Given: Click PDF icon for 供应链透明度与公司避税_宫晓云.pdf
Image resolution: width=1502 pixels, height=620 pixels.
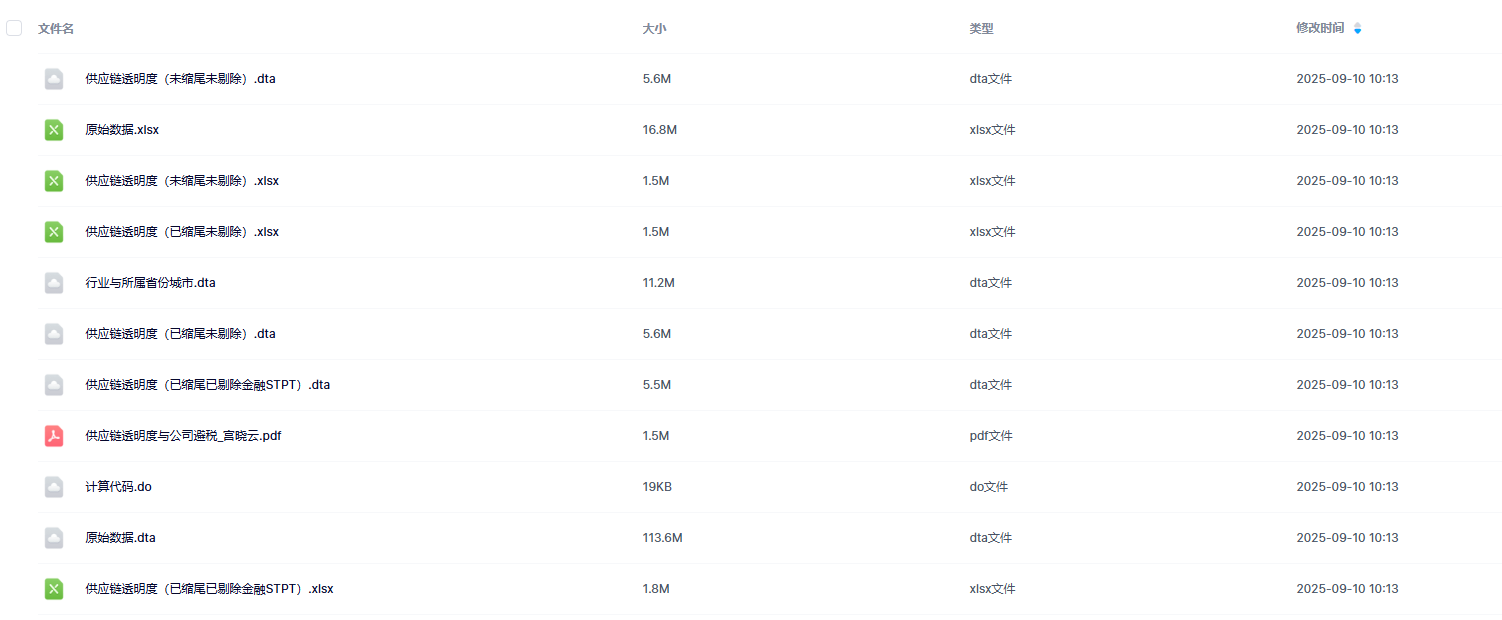Looking at the screenshot, I should click(54, 436).
